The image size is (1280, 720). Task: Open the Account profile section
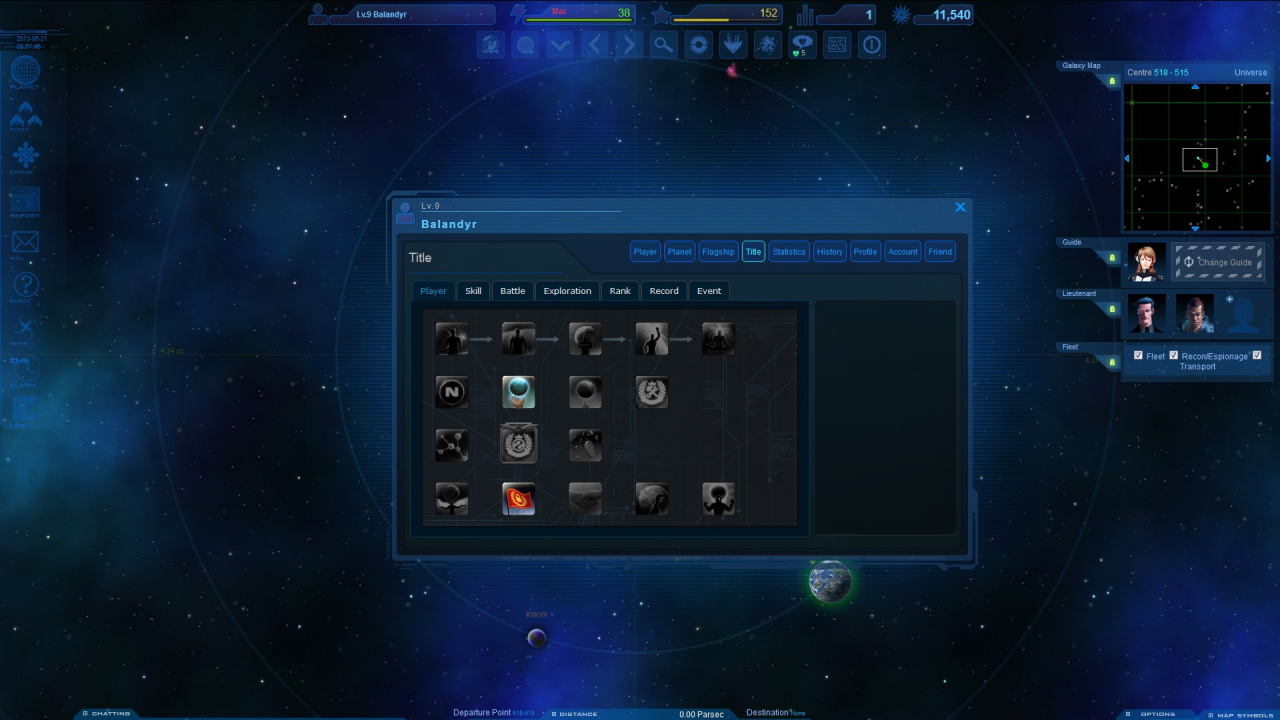pyautogui.click(x=903, y=252)
